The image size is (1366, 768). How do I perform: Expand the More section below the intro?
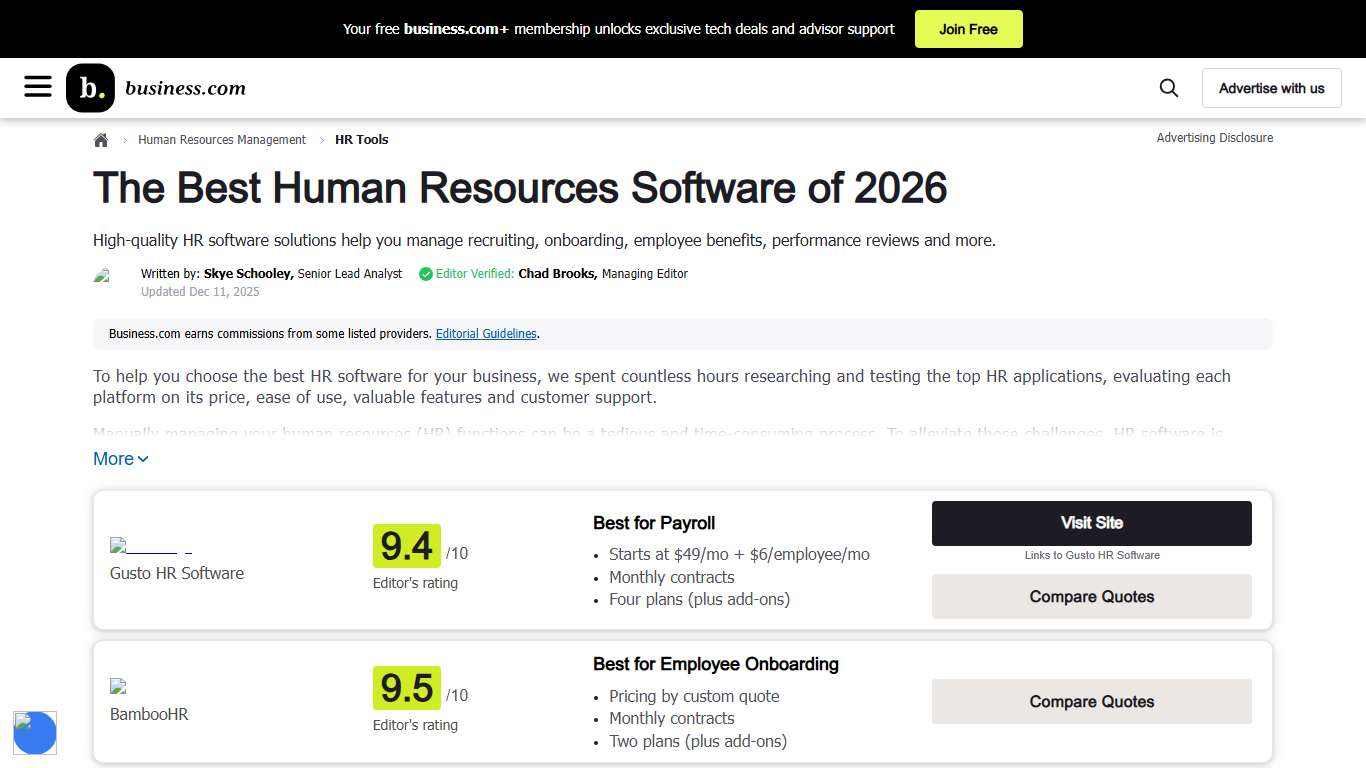tap(113, 459)
